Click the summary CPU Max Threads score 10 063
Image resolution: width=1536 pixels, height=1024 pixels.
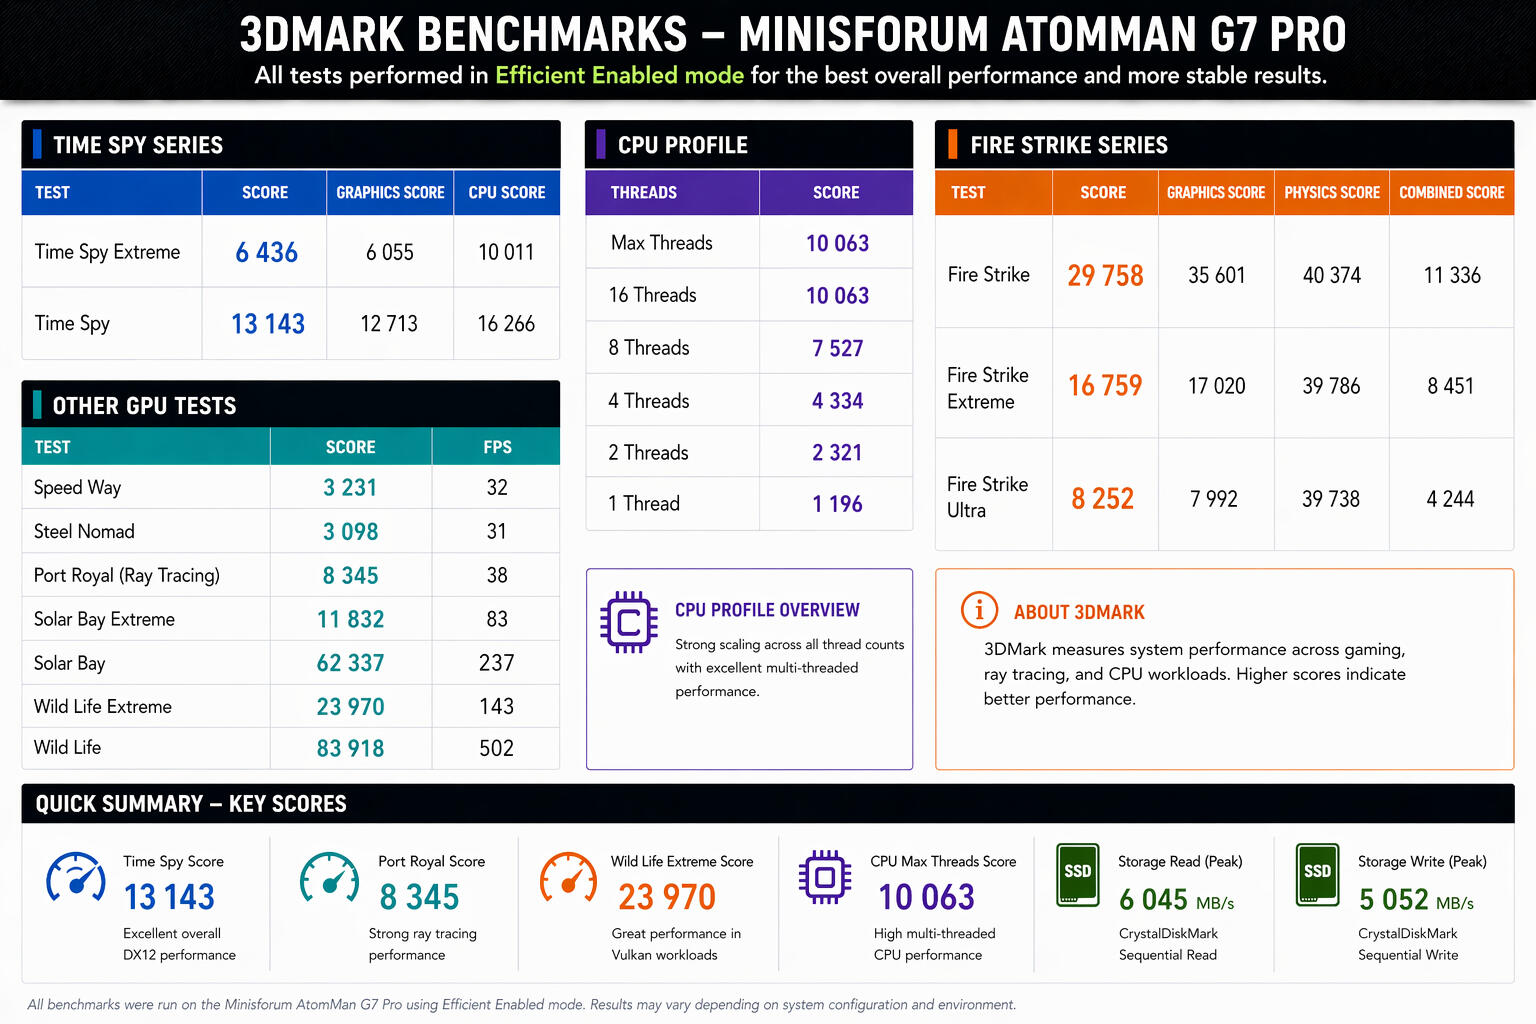(926, 898)
